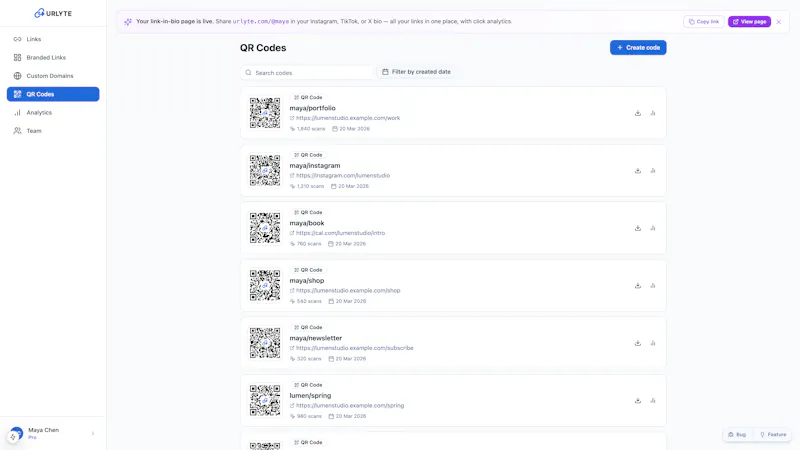Image resolution: width=800 pixels, height=450 pixels.
Task: Click the maya/book QR thumbnail
Action: (x=265, y=228)
